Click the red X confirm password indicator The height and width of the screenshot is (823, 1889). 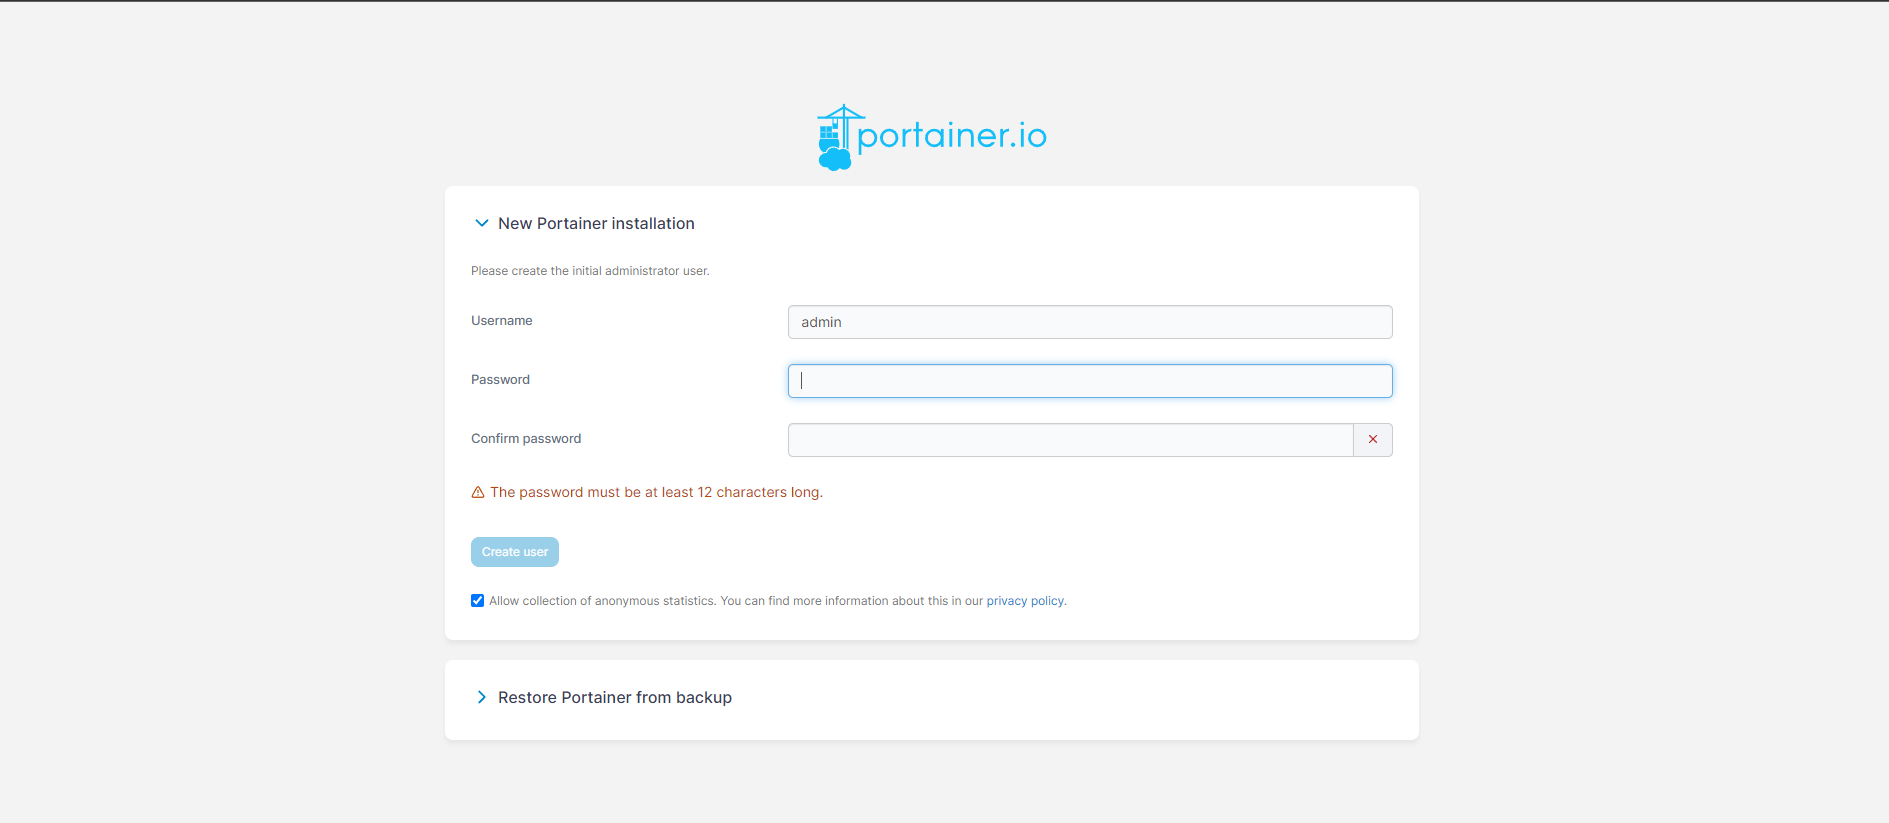coord(1373,440)
